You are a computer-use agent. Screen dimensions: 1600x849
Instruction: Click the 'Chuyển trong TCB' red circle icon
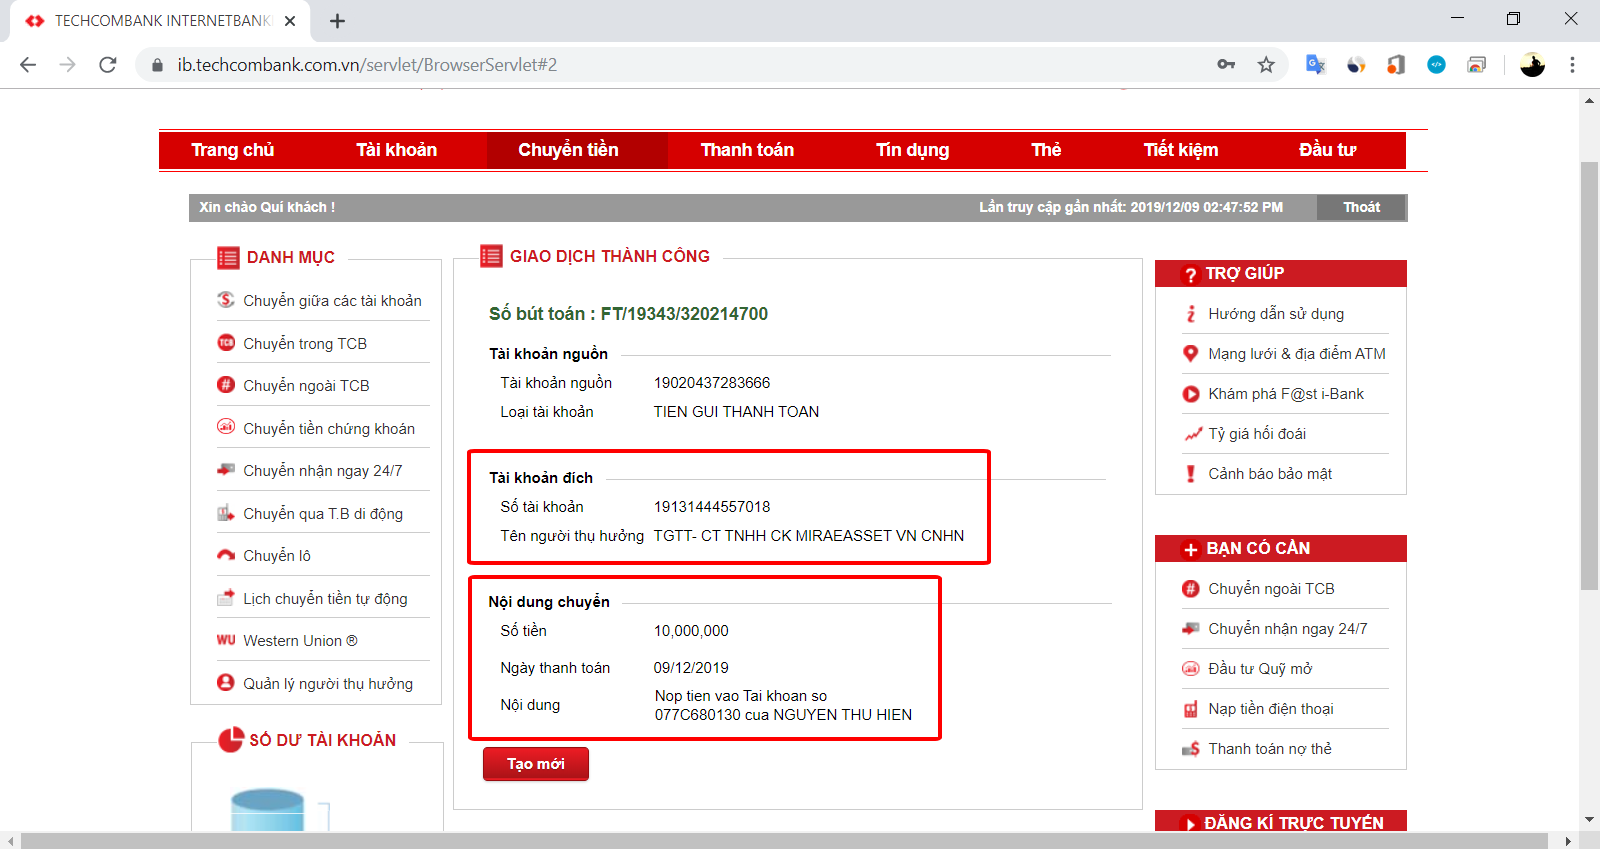pos(226,343)
